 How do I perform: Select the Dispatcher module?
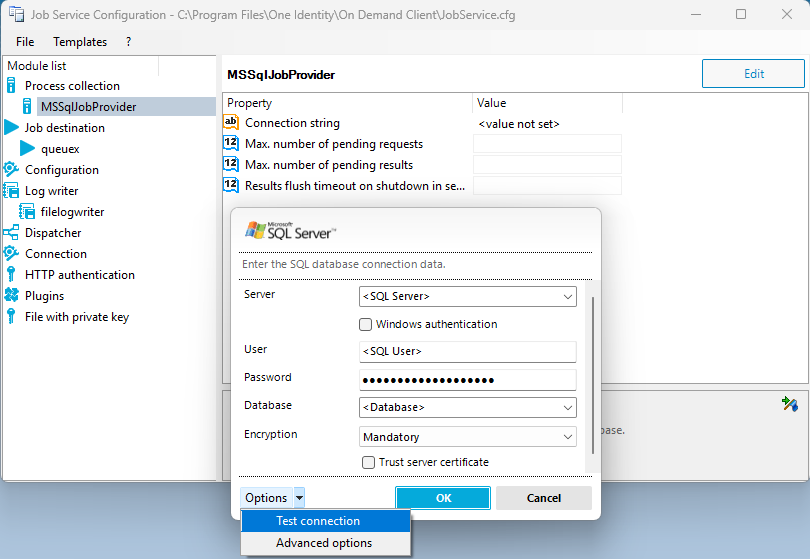click(53, 233)
